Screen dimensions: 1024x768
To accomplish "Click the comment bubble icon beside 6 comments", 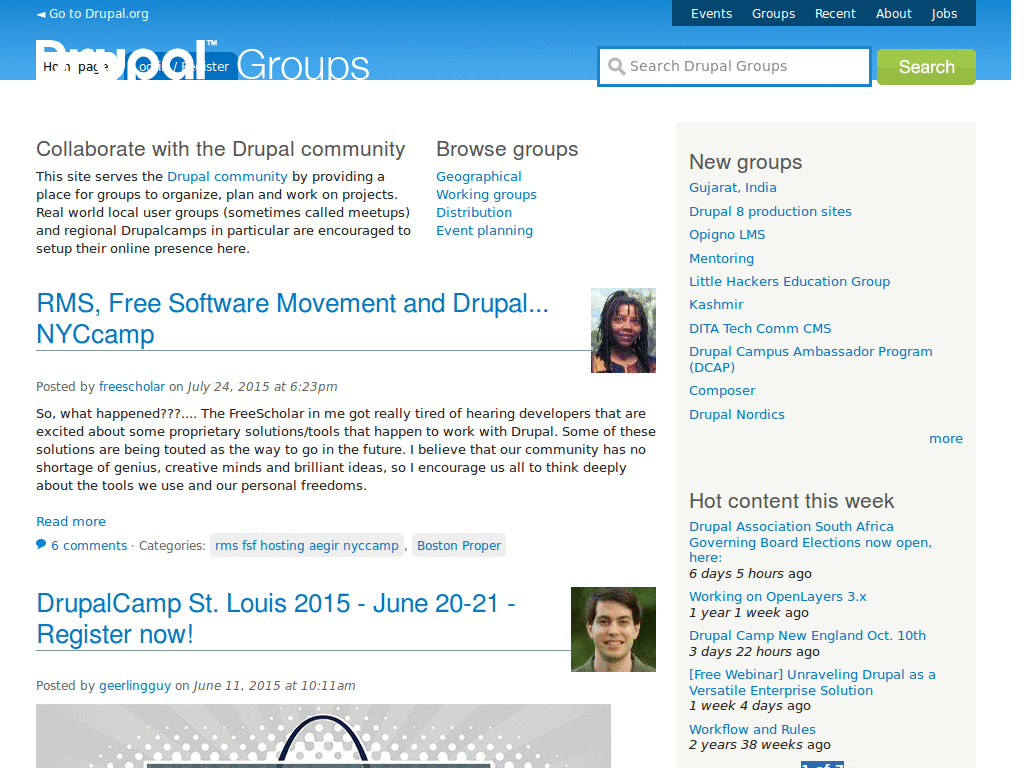I will coord(41,545).
